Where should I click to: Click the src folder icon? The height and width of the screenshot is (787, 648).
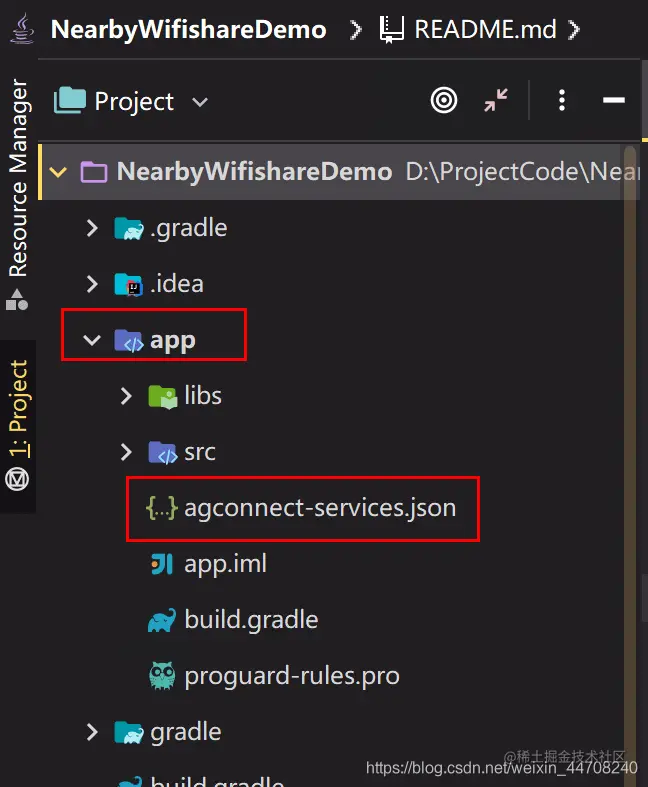pos(163,453)
